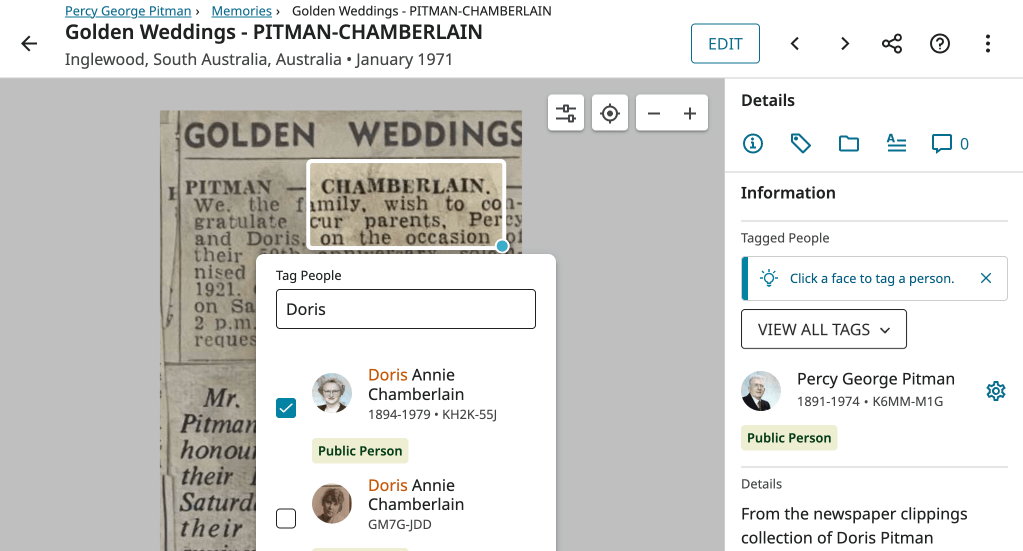Open tag settings gear for Percy George Pitman

pos(995,391)
